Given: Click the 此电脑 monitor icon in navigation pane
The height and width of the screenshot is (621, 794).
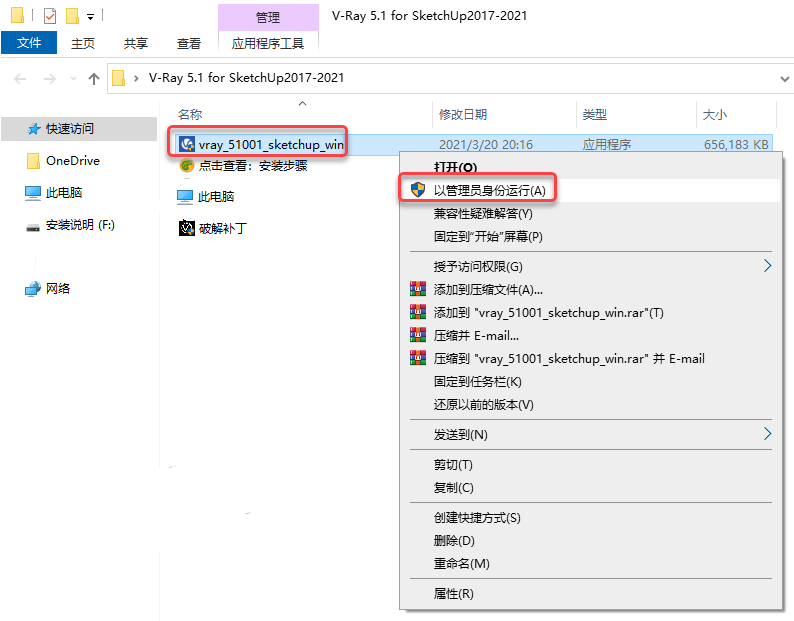Looking at the screenshot, I should pos(33,193).
